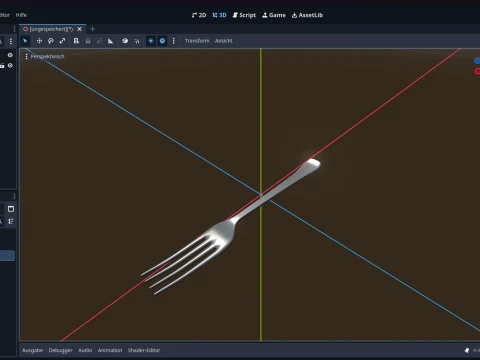Open the Ausgabe bottom panel
This screenshot has height=360, width=480.
32,350
